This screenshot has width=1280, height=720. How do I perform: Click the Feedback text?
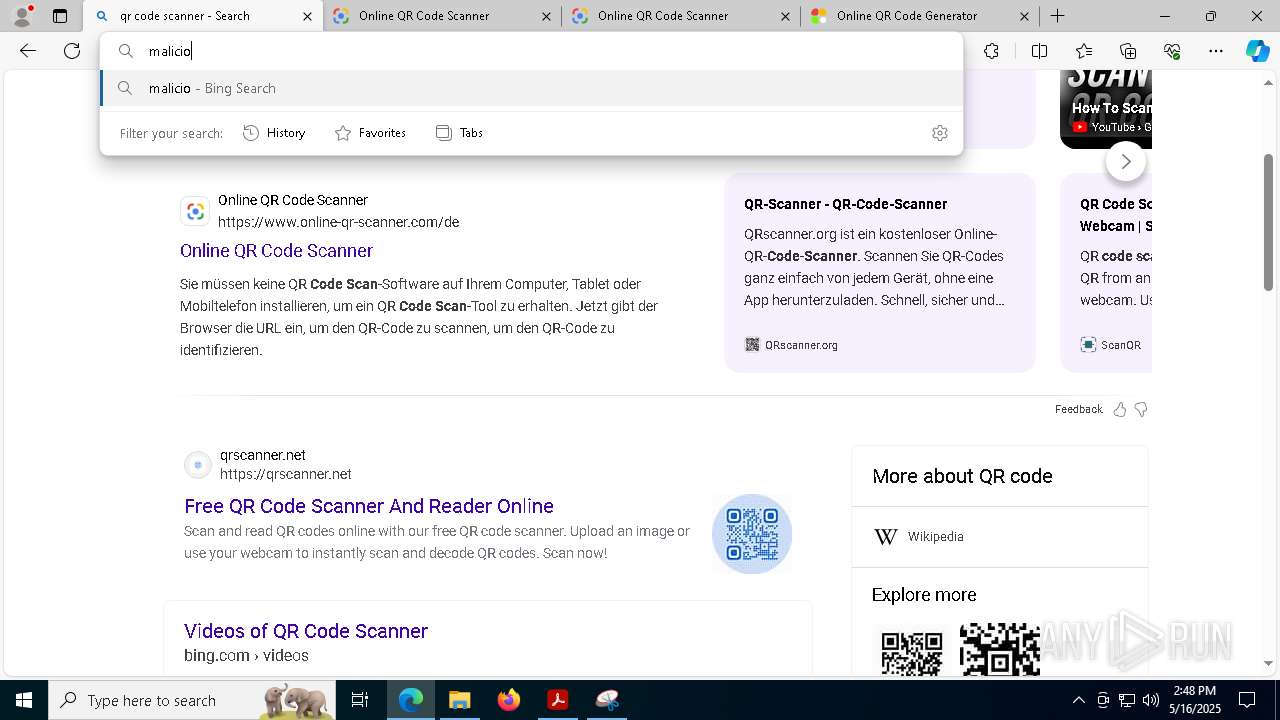click(1078, 409)
